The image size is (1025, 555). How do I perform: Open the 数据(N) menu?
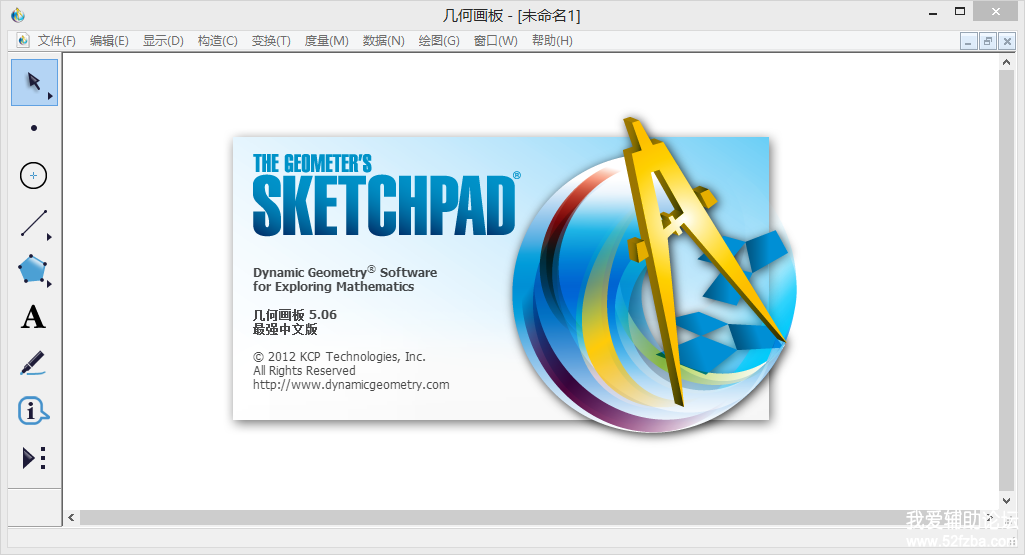pyautogui.click(x=384, y=41)
